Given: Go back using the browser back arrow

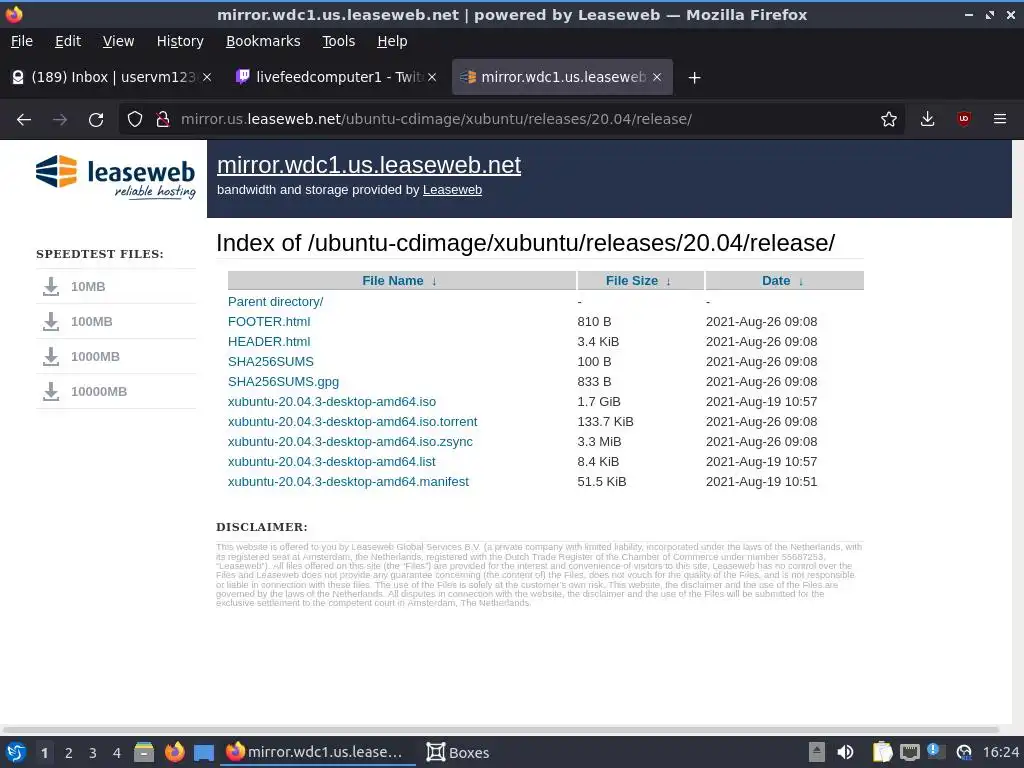Looking at the screenshot, I should [x=24, y=120].
